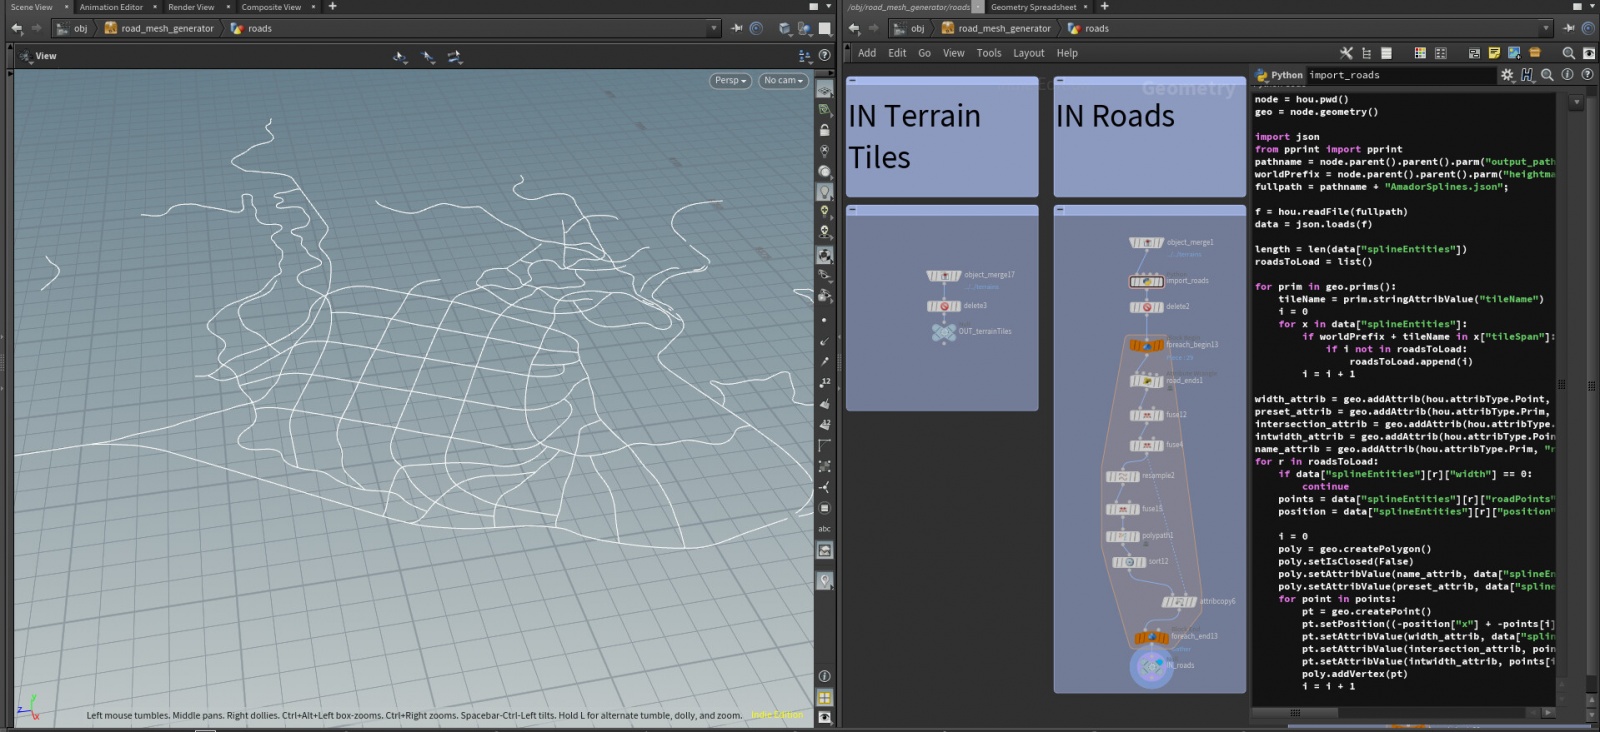Go back in the scene view path history
The image size is (1600, 732).
click(16, 28)
